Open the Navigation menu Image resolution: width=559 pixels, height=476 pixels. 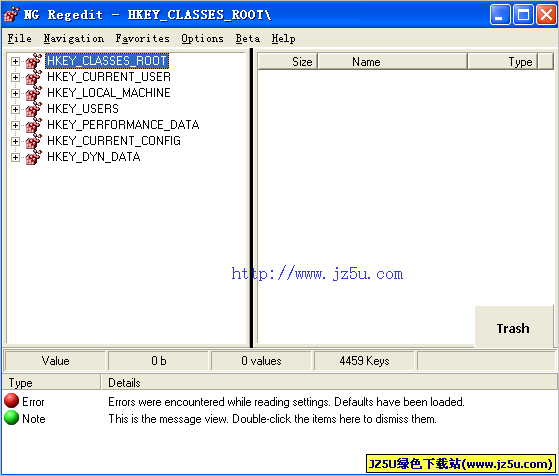(x=74, y=39)
